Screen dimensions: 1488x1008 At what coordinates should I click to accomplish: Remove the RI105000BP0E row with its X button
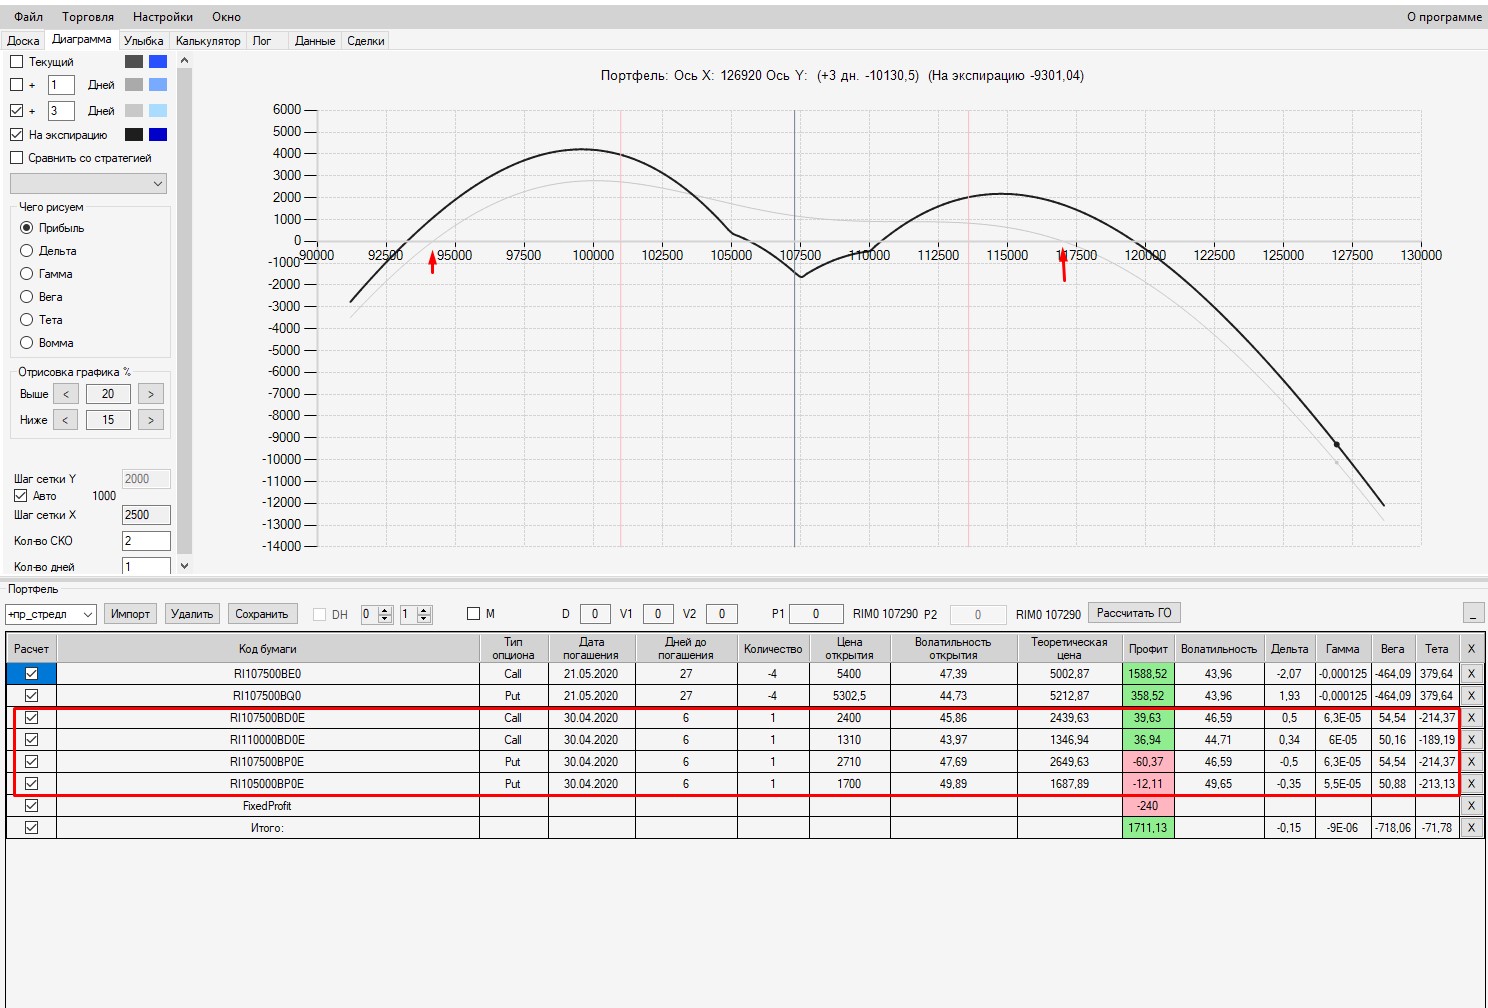1471,784
